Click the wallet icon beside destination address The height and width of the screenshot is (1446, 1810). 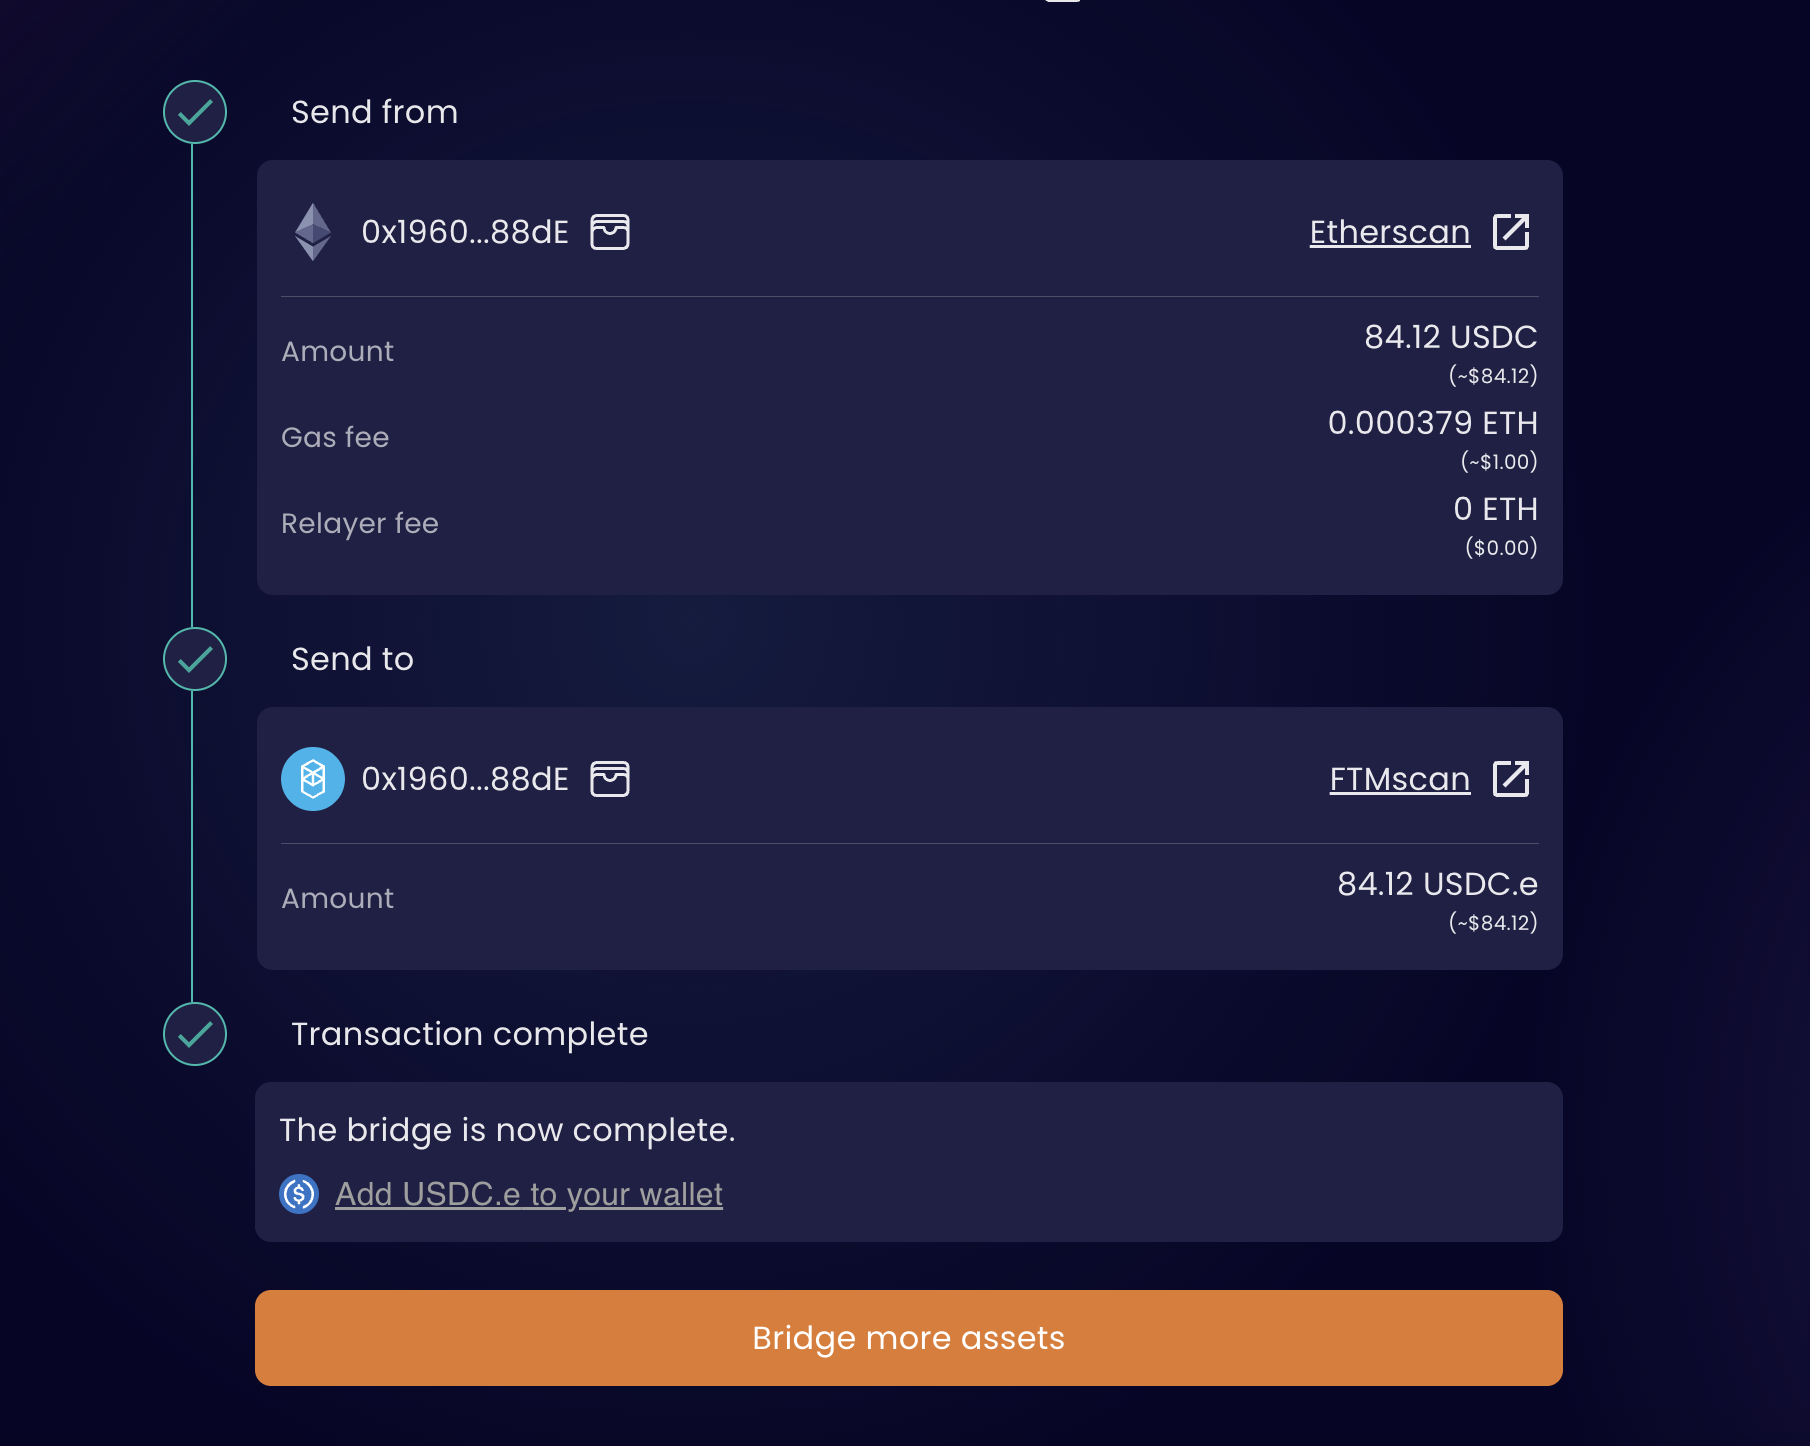[x=610, y=779]
